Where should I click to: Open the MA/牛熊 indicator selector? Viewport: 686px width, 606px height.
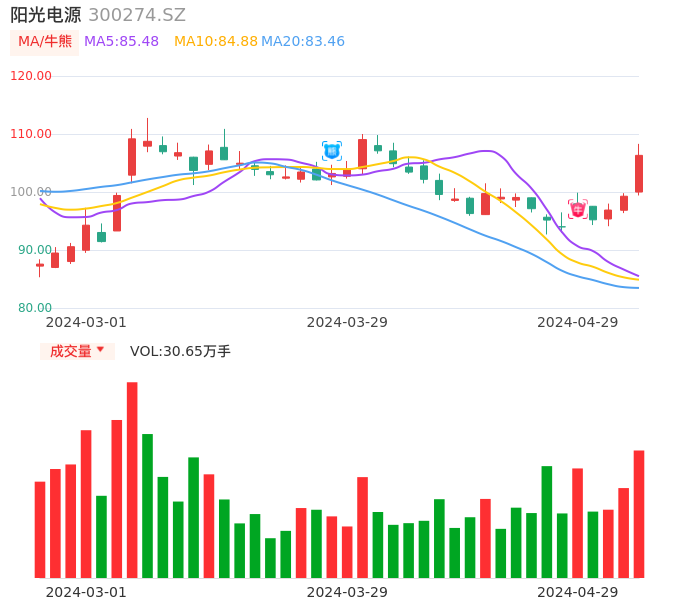pos(44,41)
